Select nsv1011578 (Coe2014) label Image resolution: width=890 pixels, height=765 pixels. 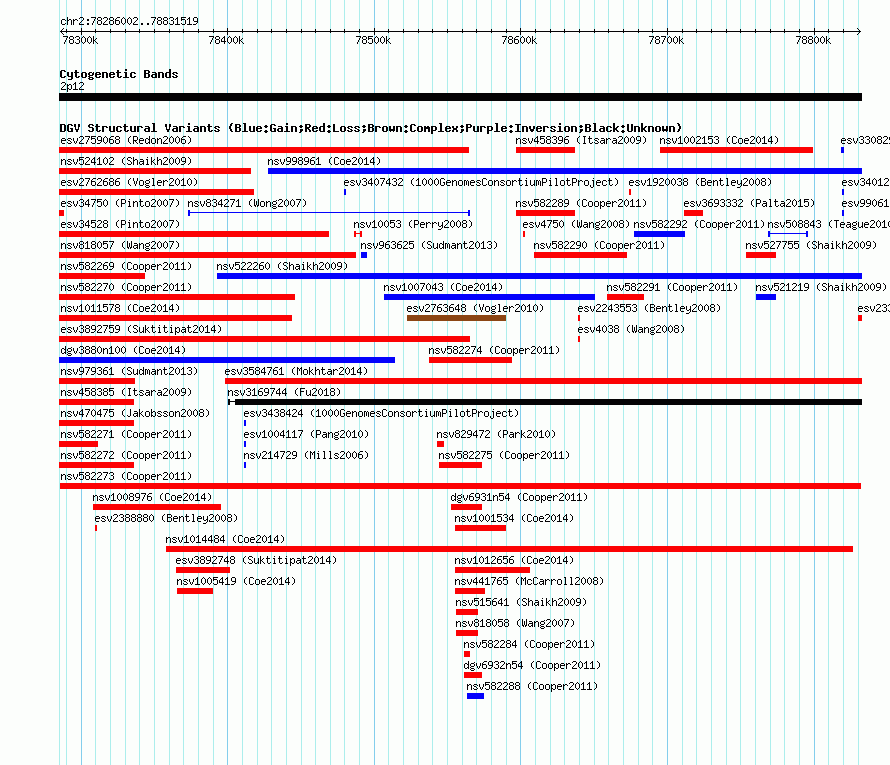pyautogui.click(x=120, y=308)
